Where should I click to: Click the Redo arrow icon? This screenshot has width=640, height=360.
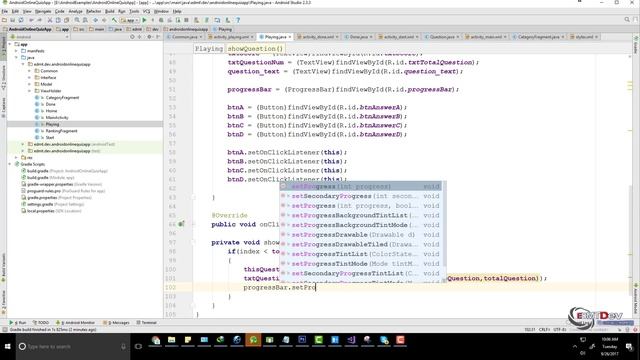click(40, 20)
